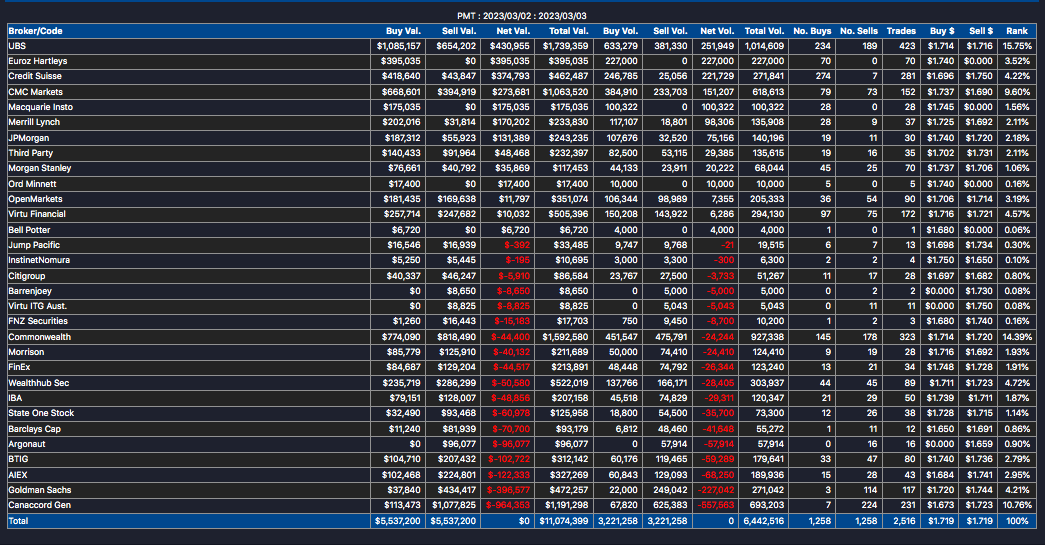The image size is (1045, 545).
Task: Highlight the Jump Pacific broker name
Action: click(x=34, y=245)
